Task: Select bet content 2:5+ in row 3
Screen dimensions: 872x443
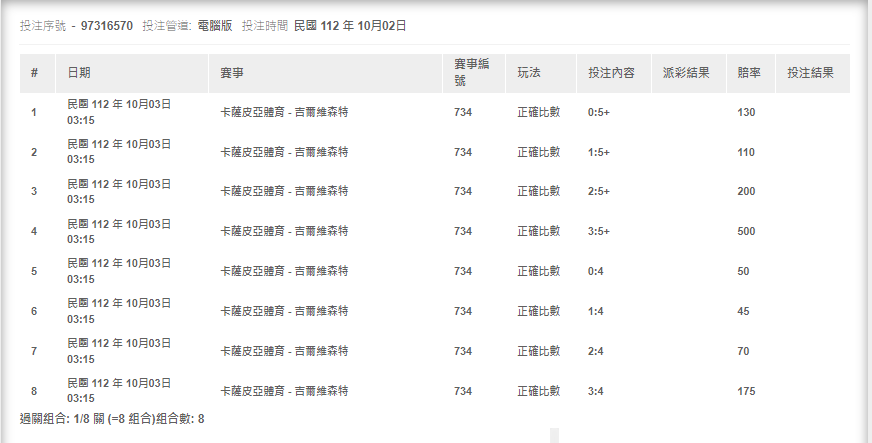Action: pyautogui.click(x=598, y=191)
